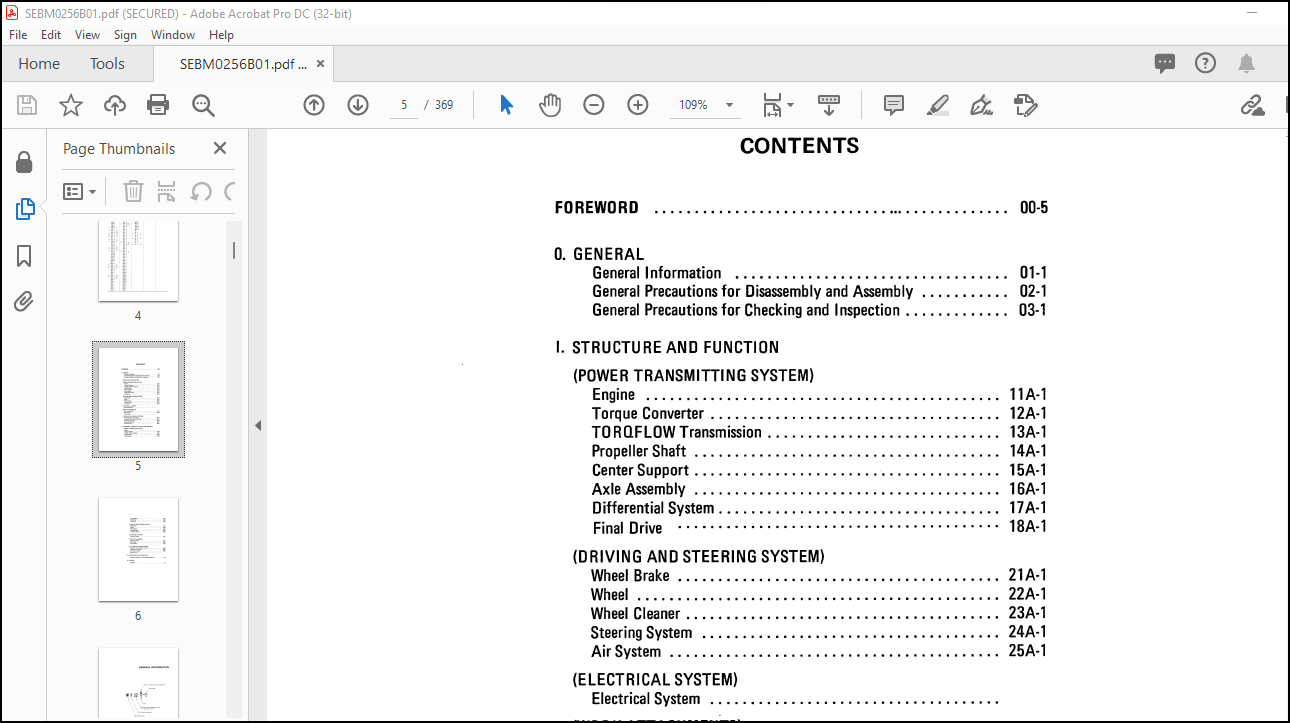This screenshot has width=1290, height=723.
Task: Open the Find text magnifier tool
Action: [x=203, y=105]
